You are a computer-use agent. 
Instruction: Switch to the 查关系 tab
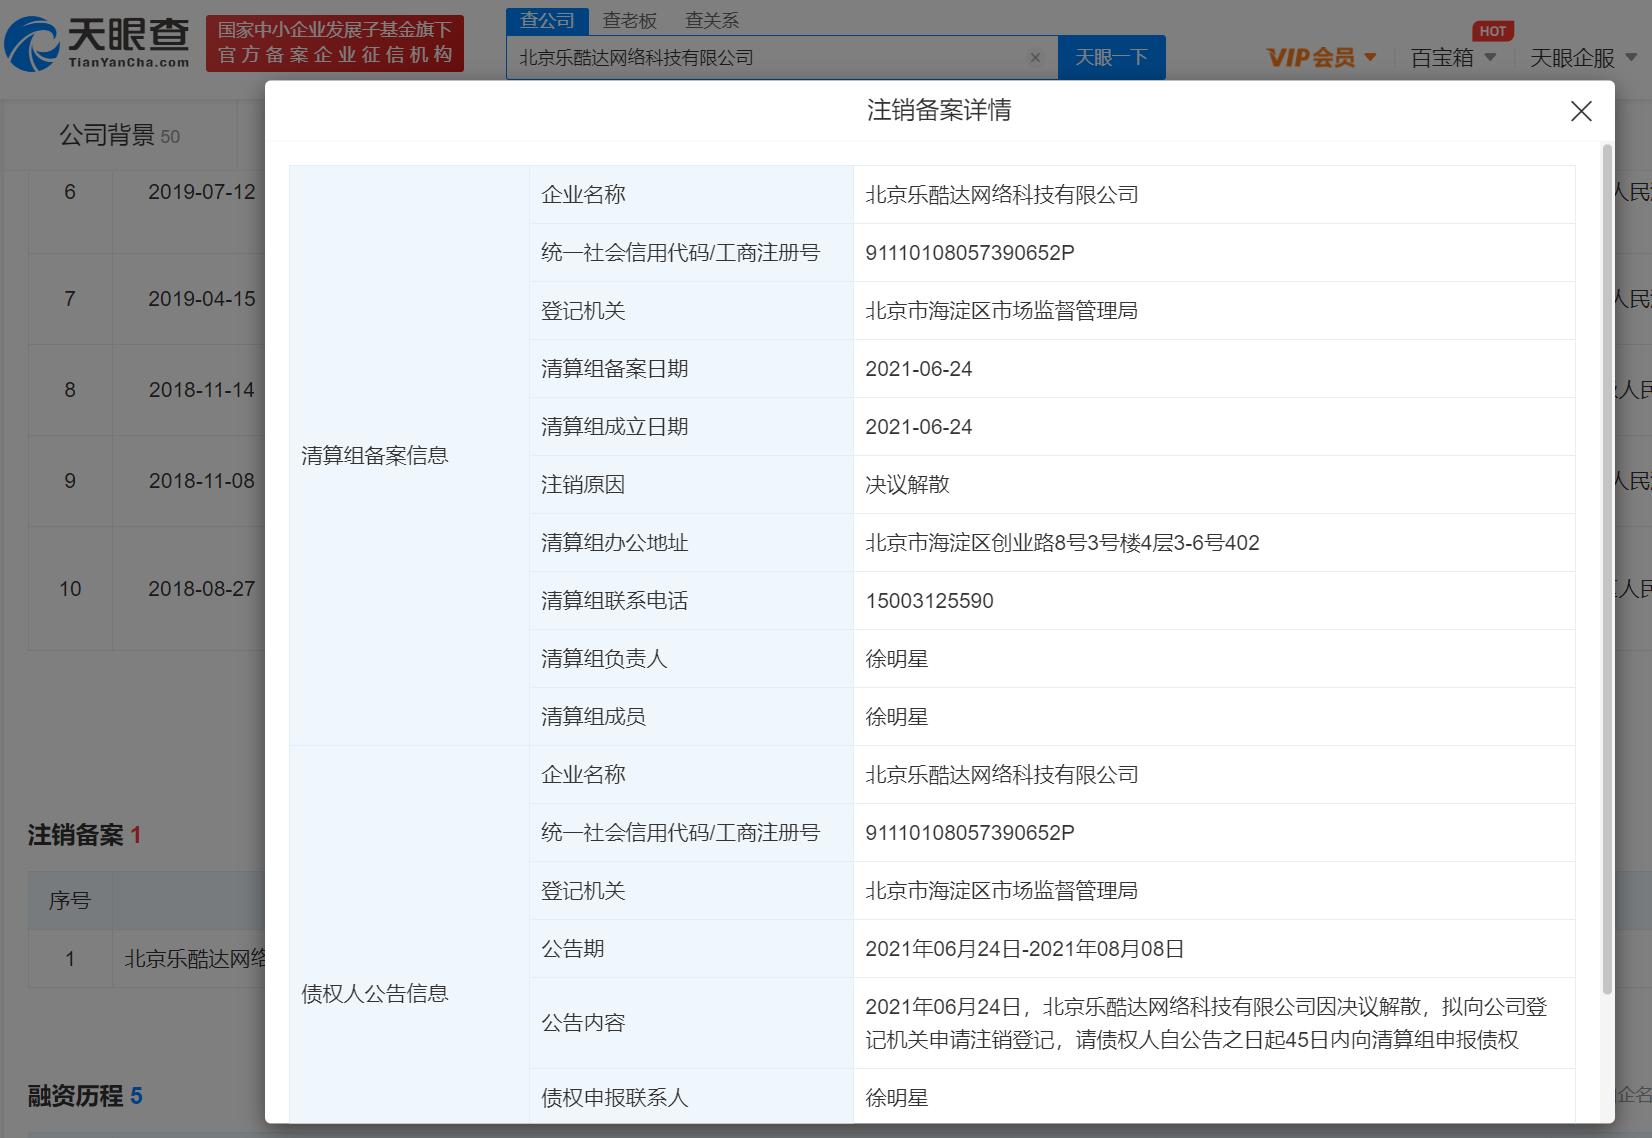tap(712, 19)
